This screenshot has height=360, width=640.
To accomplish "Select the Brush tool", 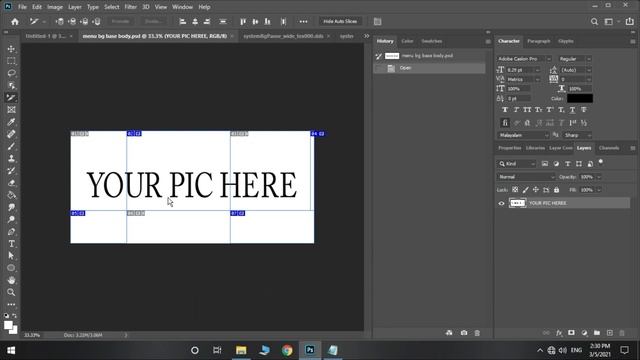I will click(x=11, y=146).
